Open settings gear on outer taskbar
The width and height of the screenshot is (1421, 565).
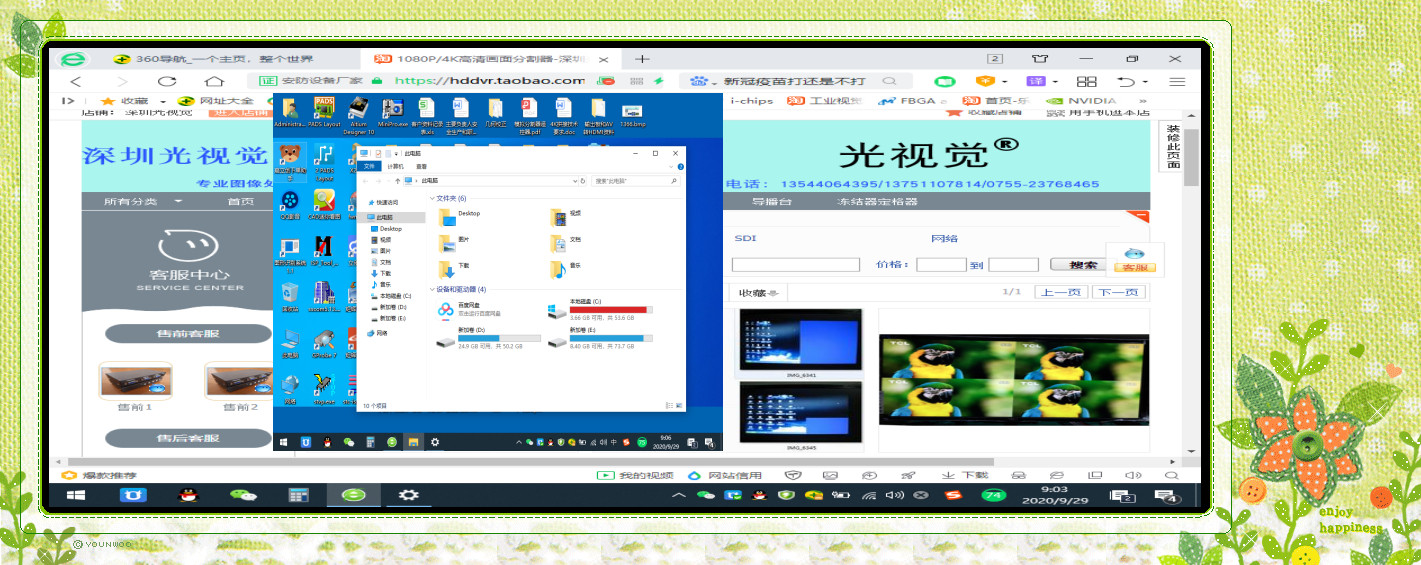click(408, 494)
